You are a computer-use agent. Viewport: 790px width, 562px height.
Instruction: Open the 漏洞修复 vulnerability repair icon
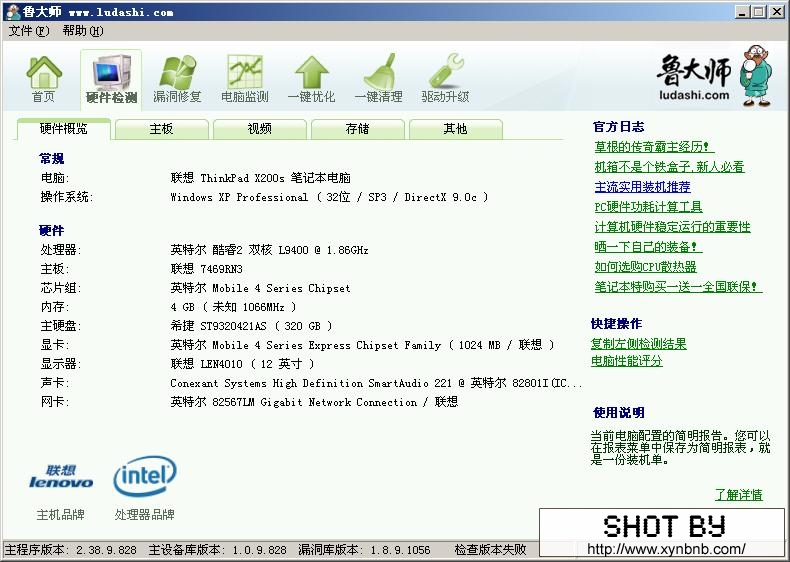(177, 79)
